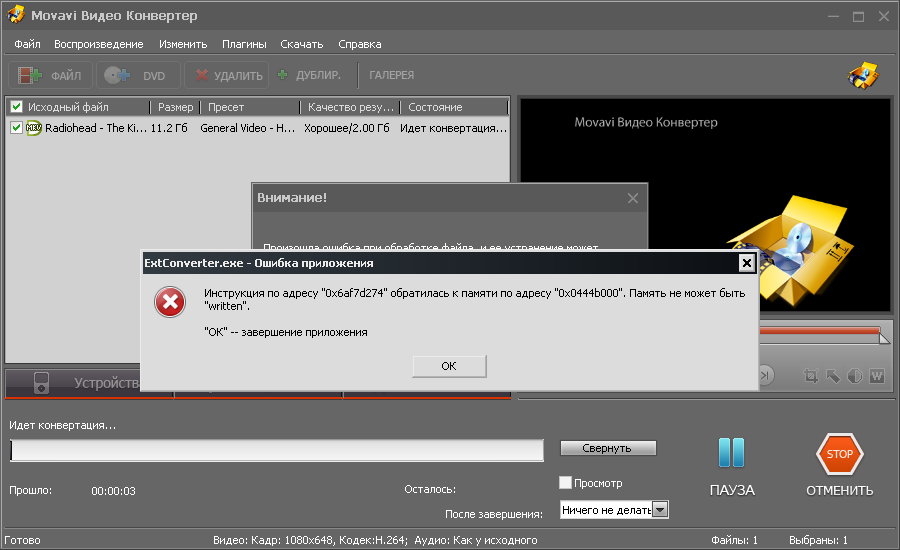
Task: Open the Плагины menu
Action: tap(244, 44)
